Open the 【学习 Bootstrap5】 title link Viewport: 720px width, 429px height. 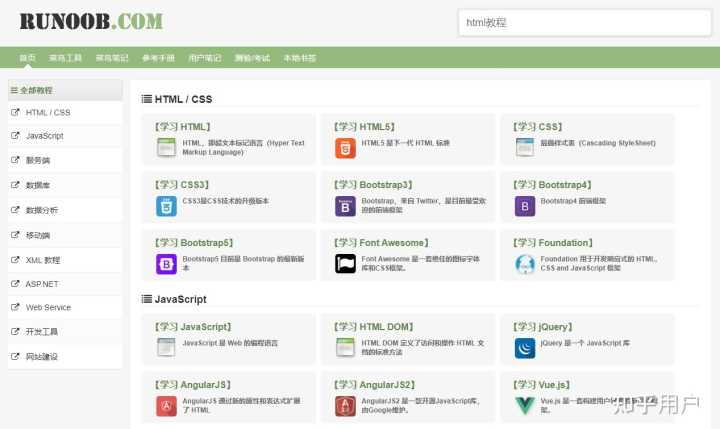click(x=194, y=243)
